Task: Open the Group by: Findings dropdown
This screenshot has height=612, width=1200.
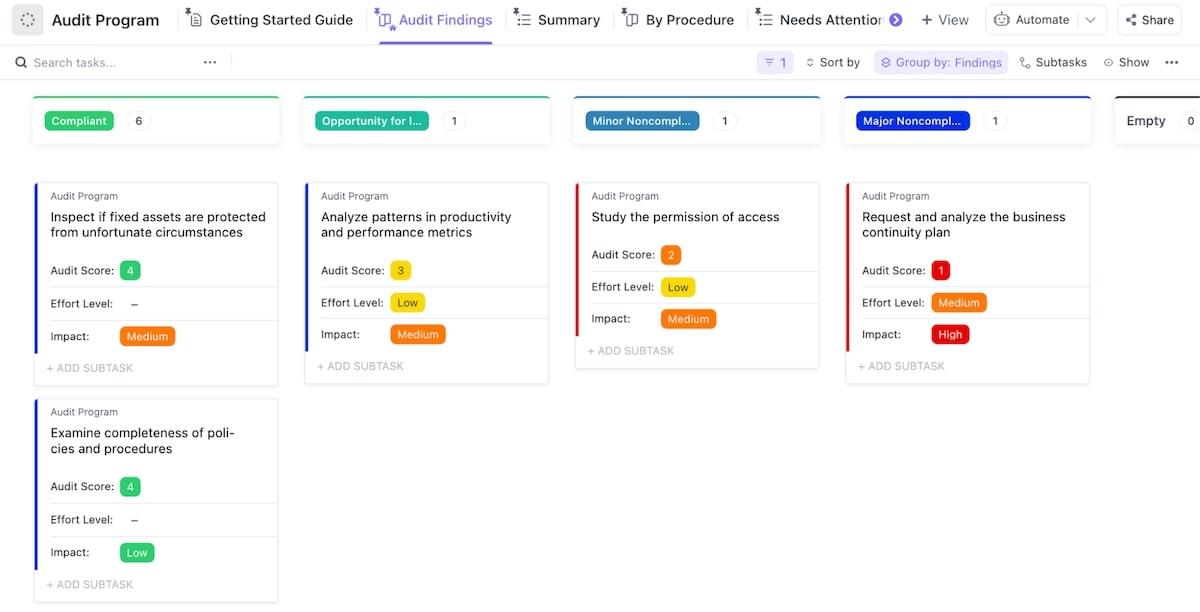Action: click(x=941, y=62)
